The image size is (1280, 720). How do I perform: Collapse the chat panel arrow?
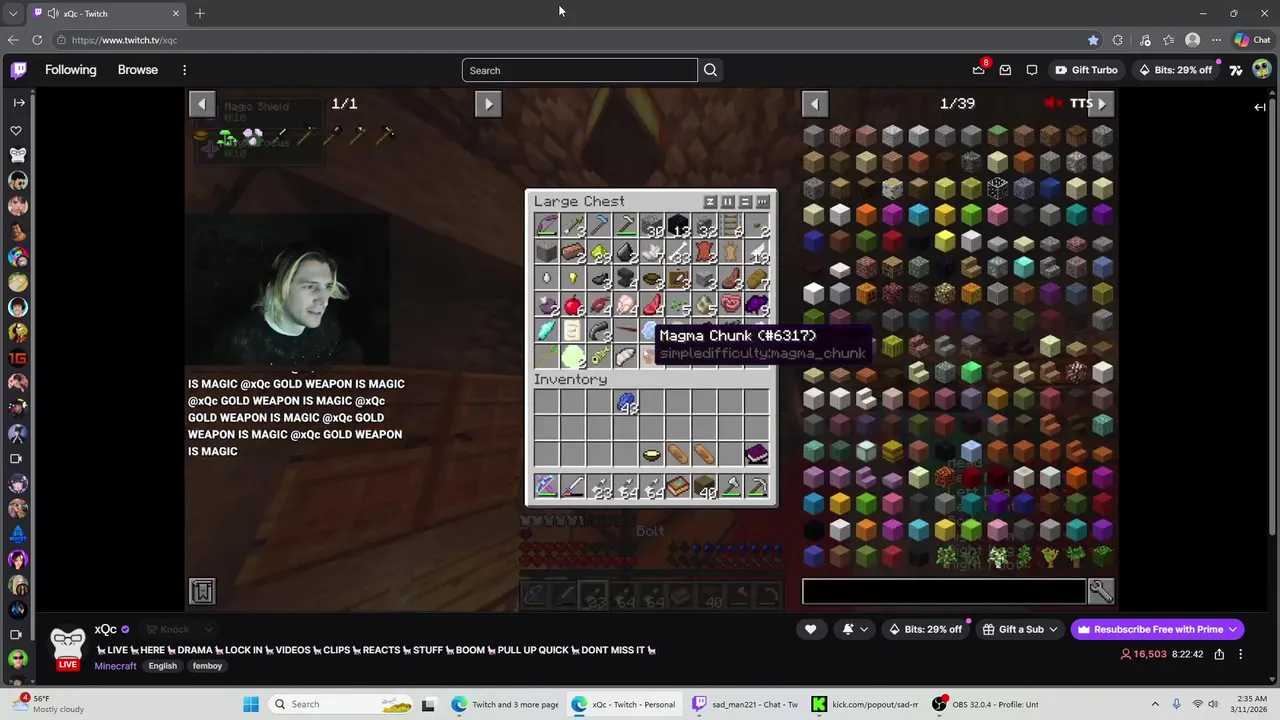[1260, 107]
